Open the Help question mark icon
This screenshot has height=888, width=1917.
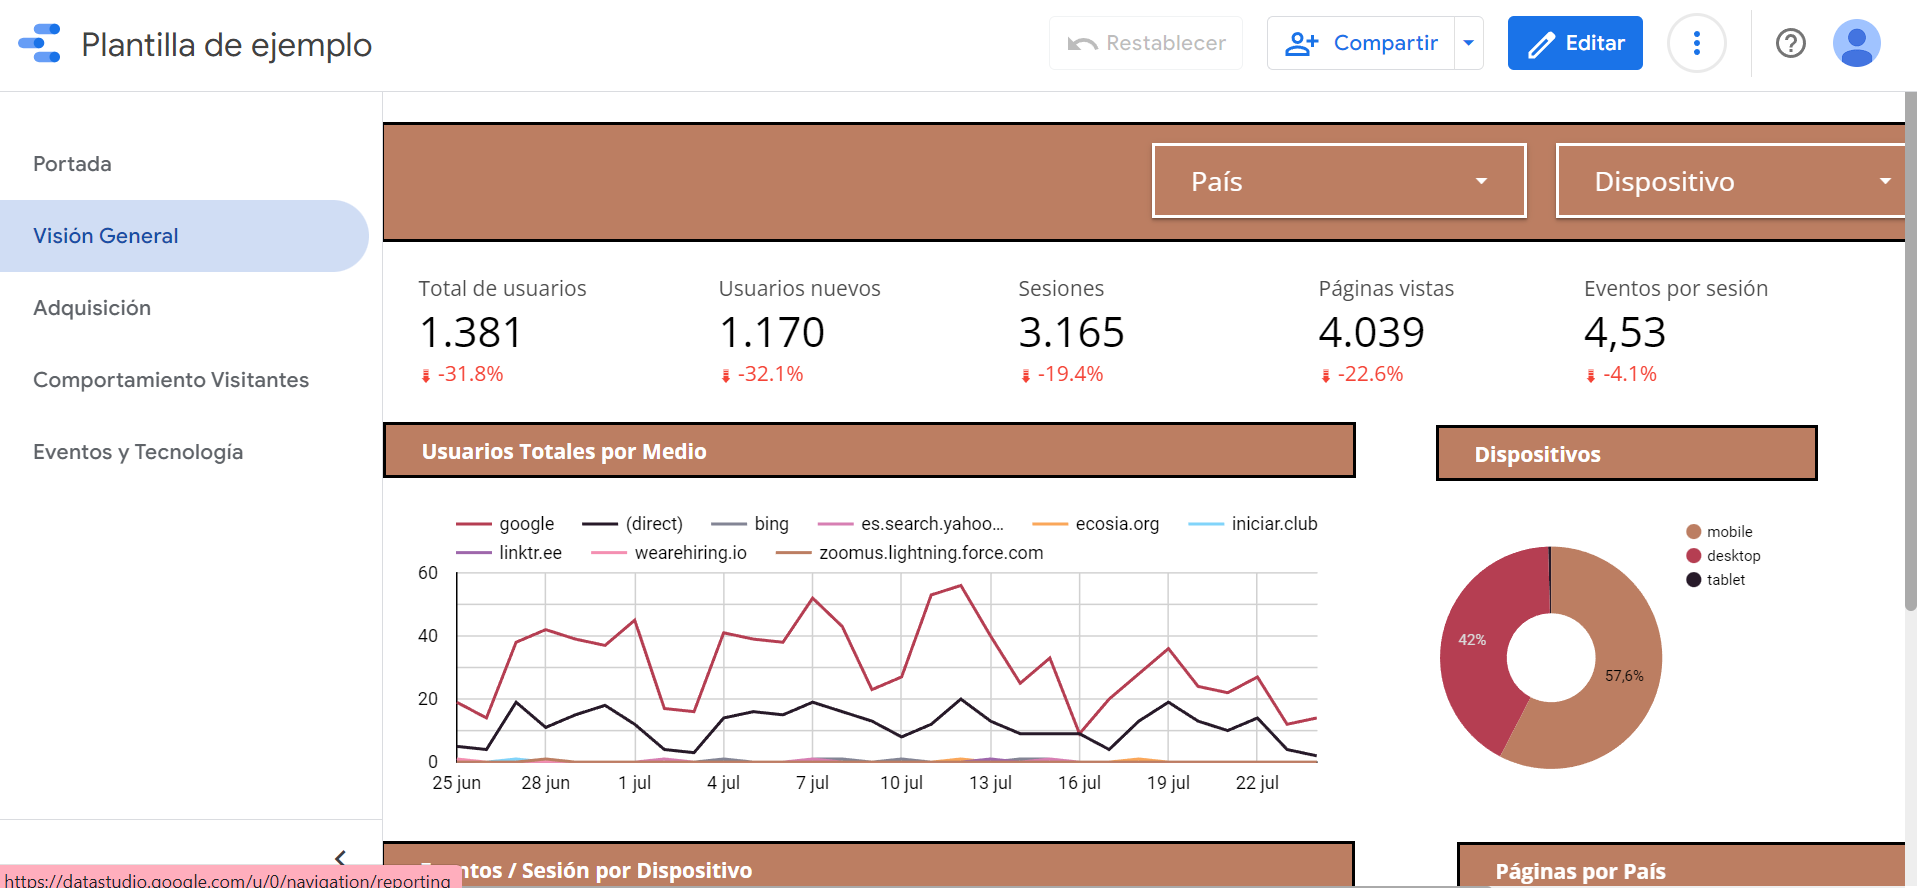point(1790,43)
